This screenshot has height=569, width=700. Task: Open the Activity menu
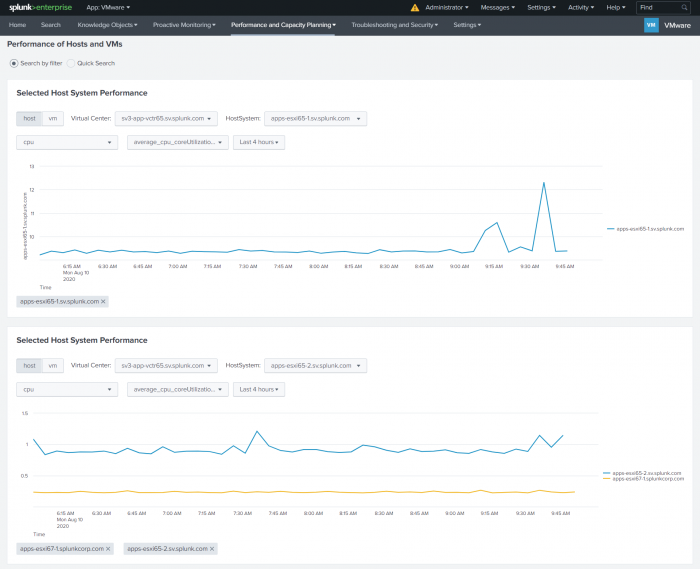click(x=581, y=8)
